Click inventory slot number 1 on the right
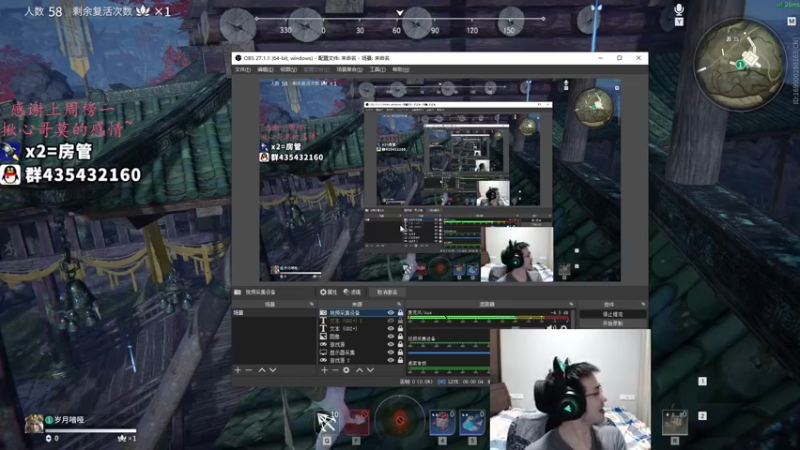This screenshot has height=450, width=800. click(702, 381)
